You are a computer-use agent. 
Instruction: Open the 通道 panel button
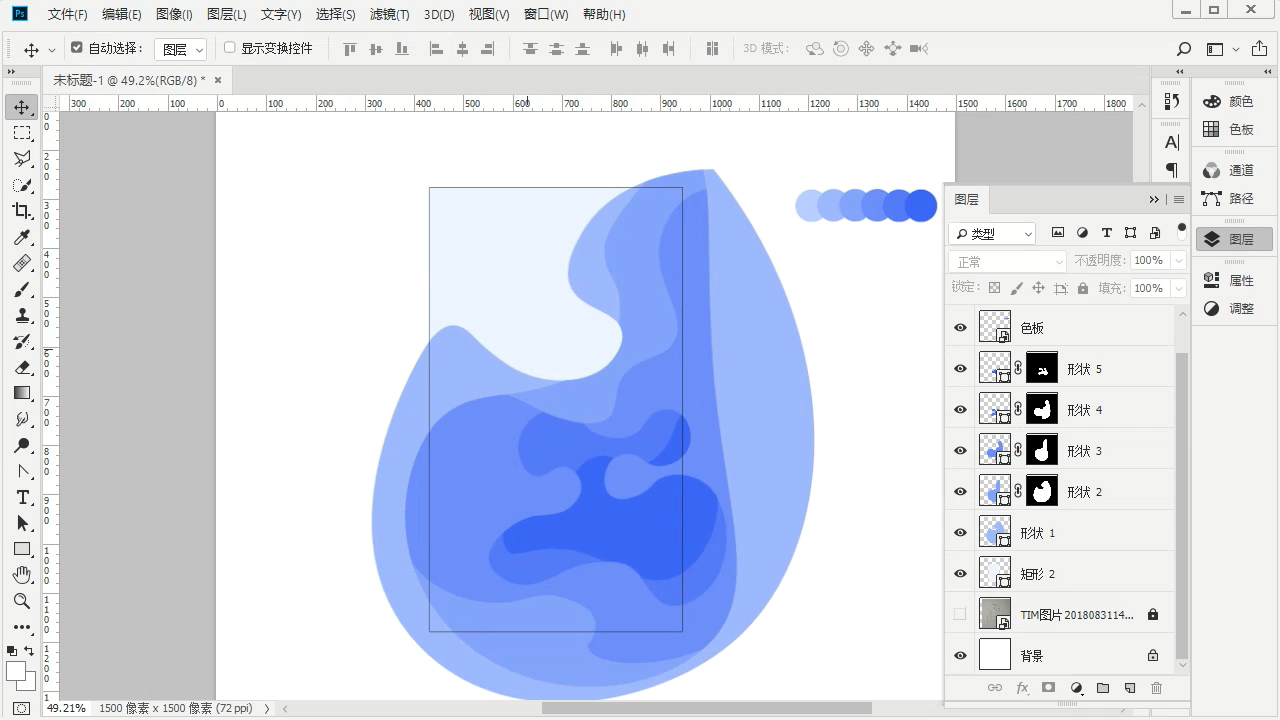click(x=1230, y=171)
